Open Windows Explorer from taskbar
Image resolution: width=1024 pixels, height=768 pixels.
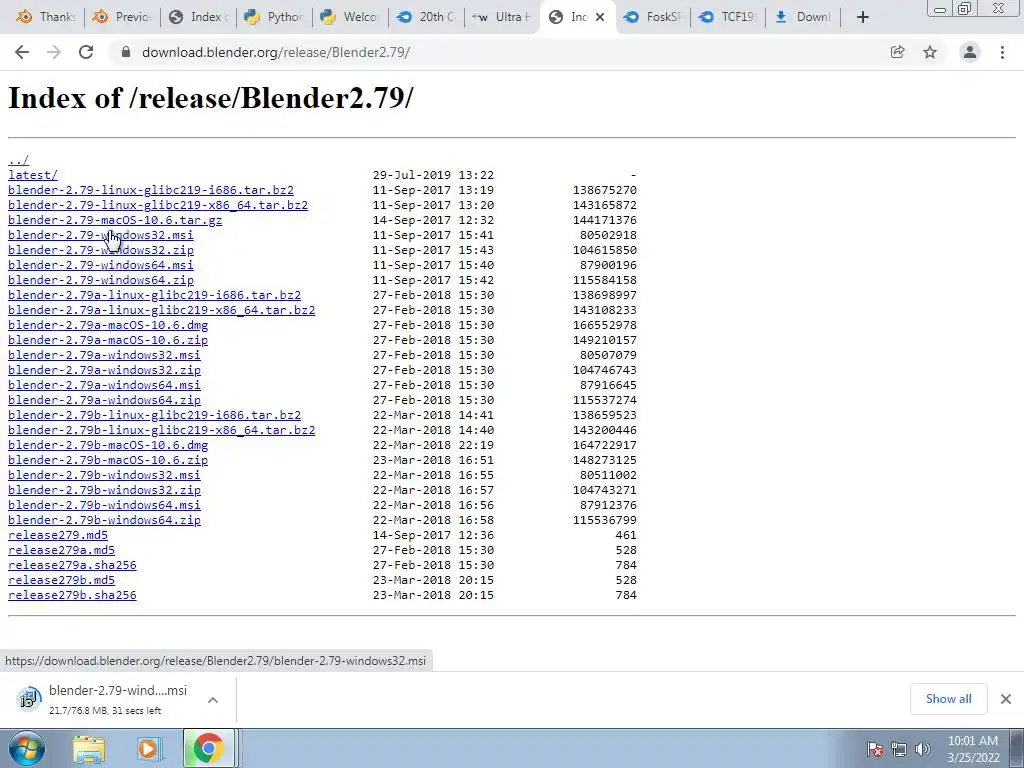tap(89, 749)
